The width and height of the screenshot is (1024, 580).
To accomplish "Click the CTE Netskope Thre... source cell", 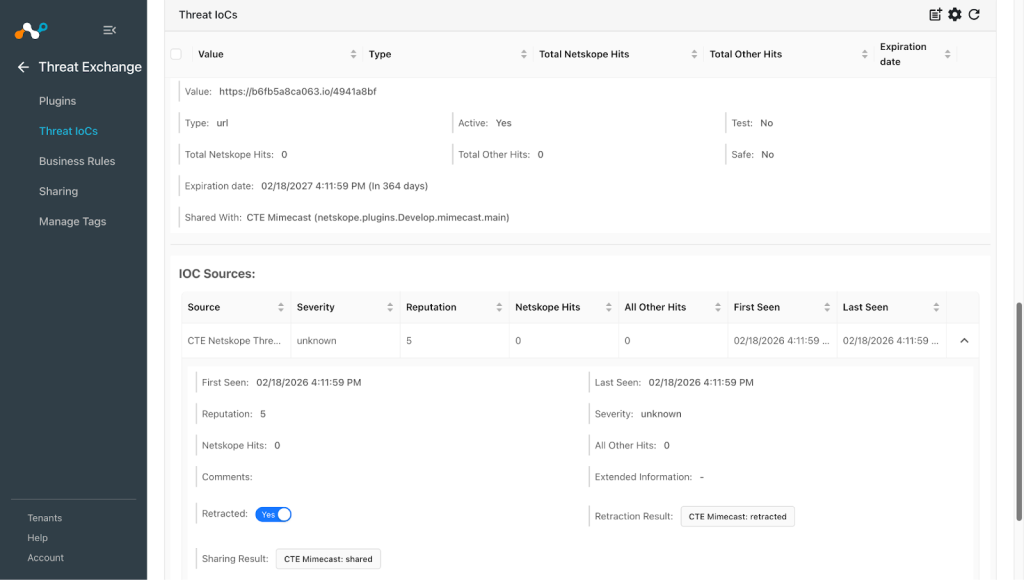I will click(234, 341).
